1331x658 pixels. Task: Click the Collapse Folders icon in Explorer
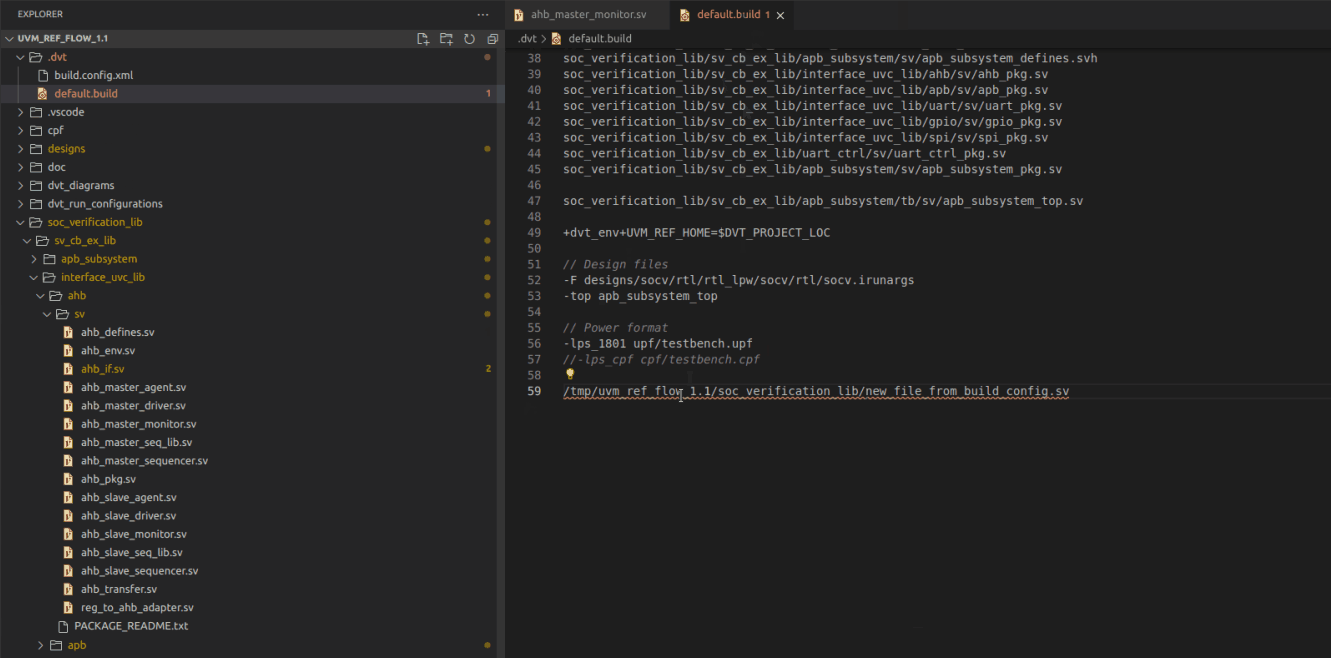(491, 37)
